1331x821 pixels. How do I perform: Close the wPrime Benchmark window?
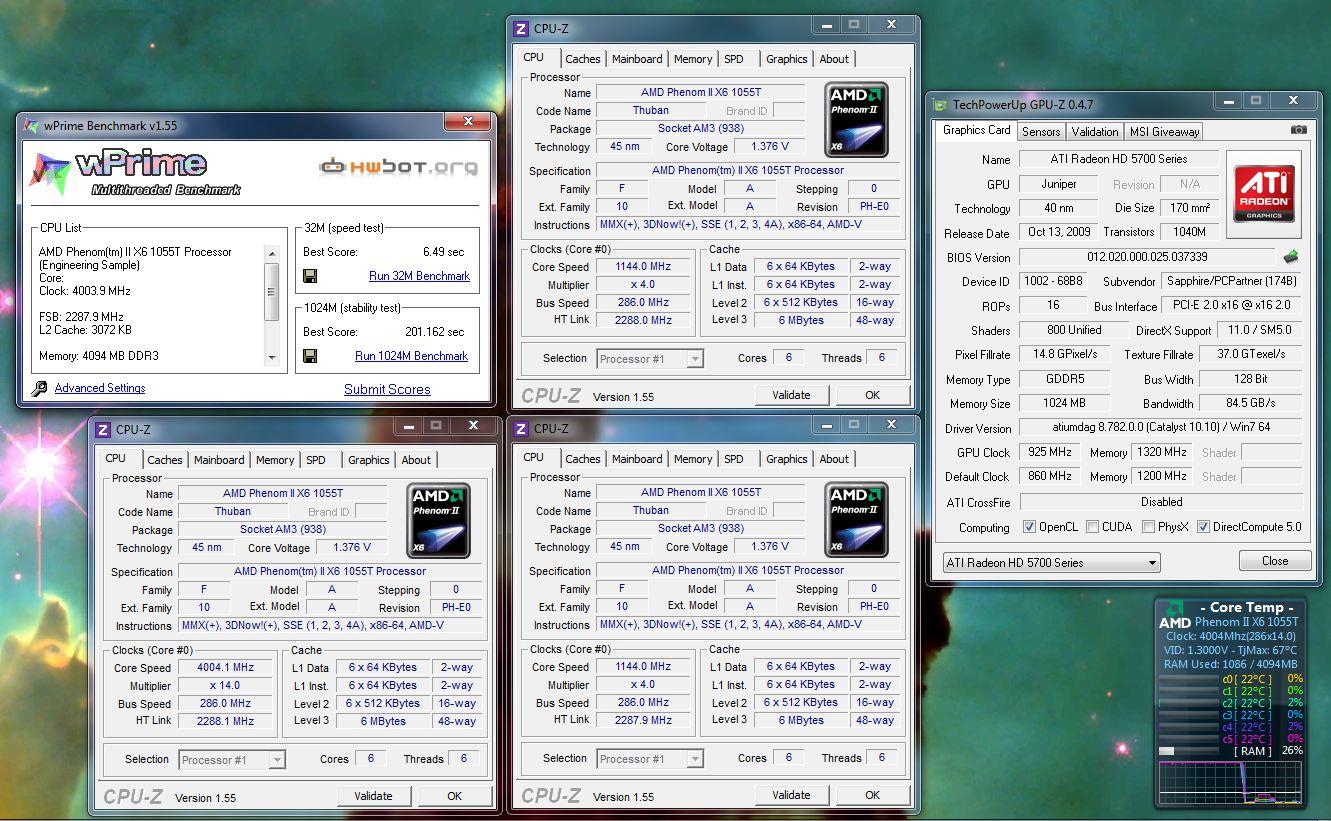coord(467,123)
